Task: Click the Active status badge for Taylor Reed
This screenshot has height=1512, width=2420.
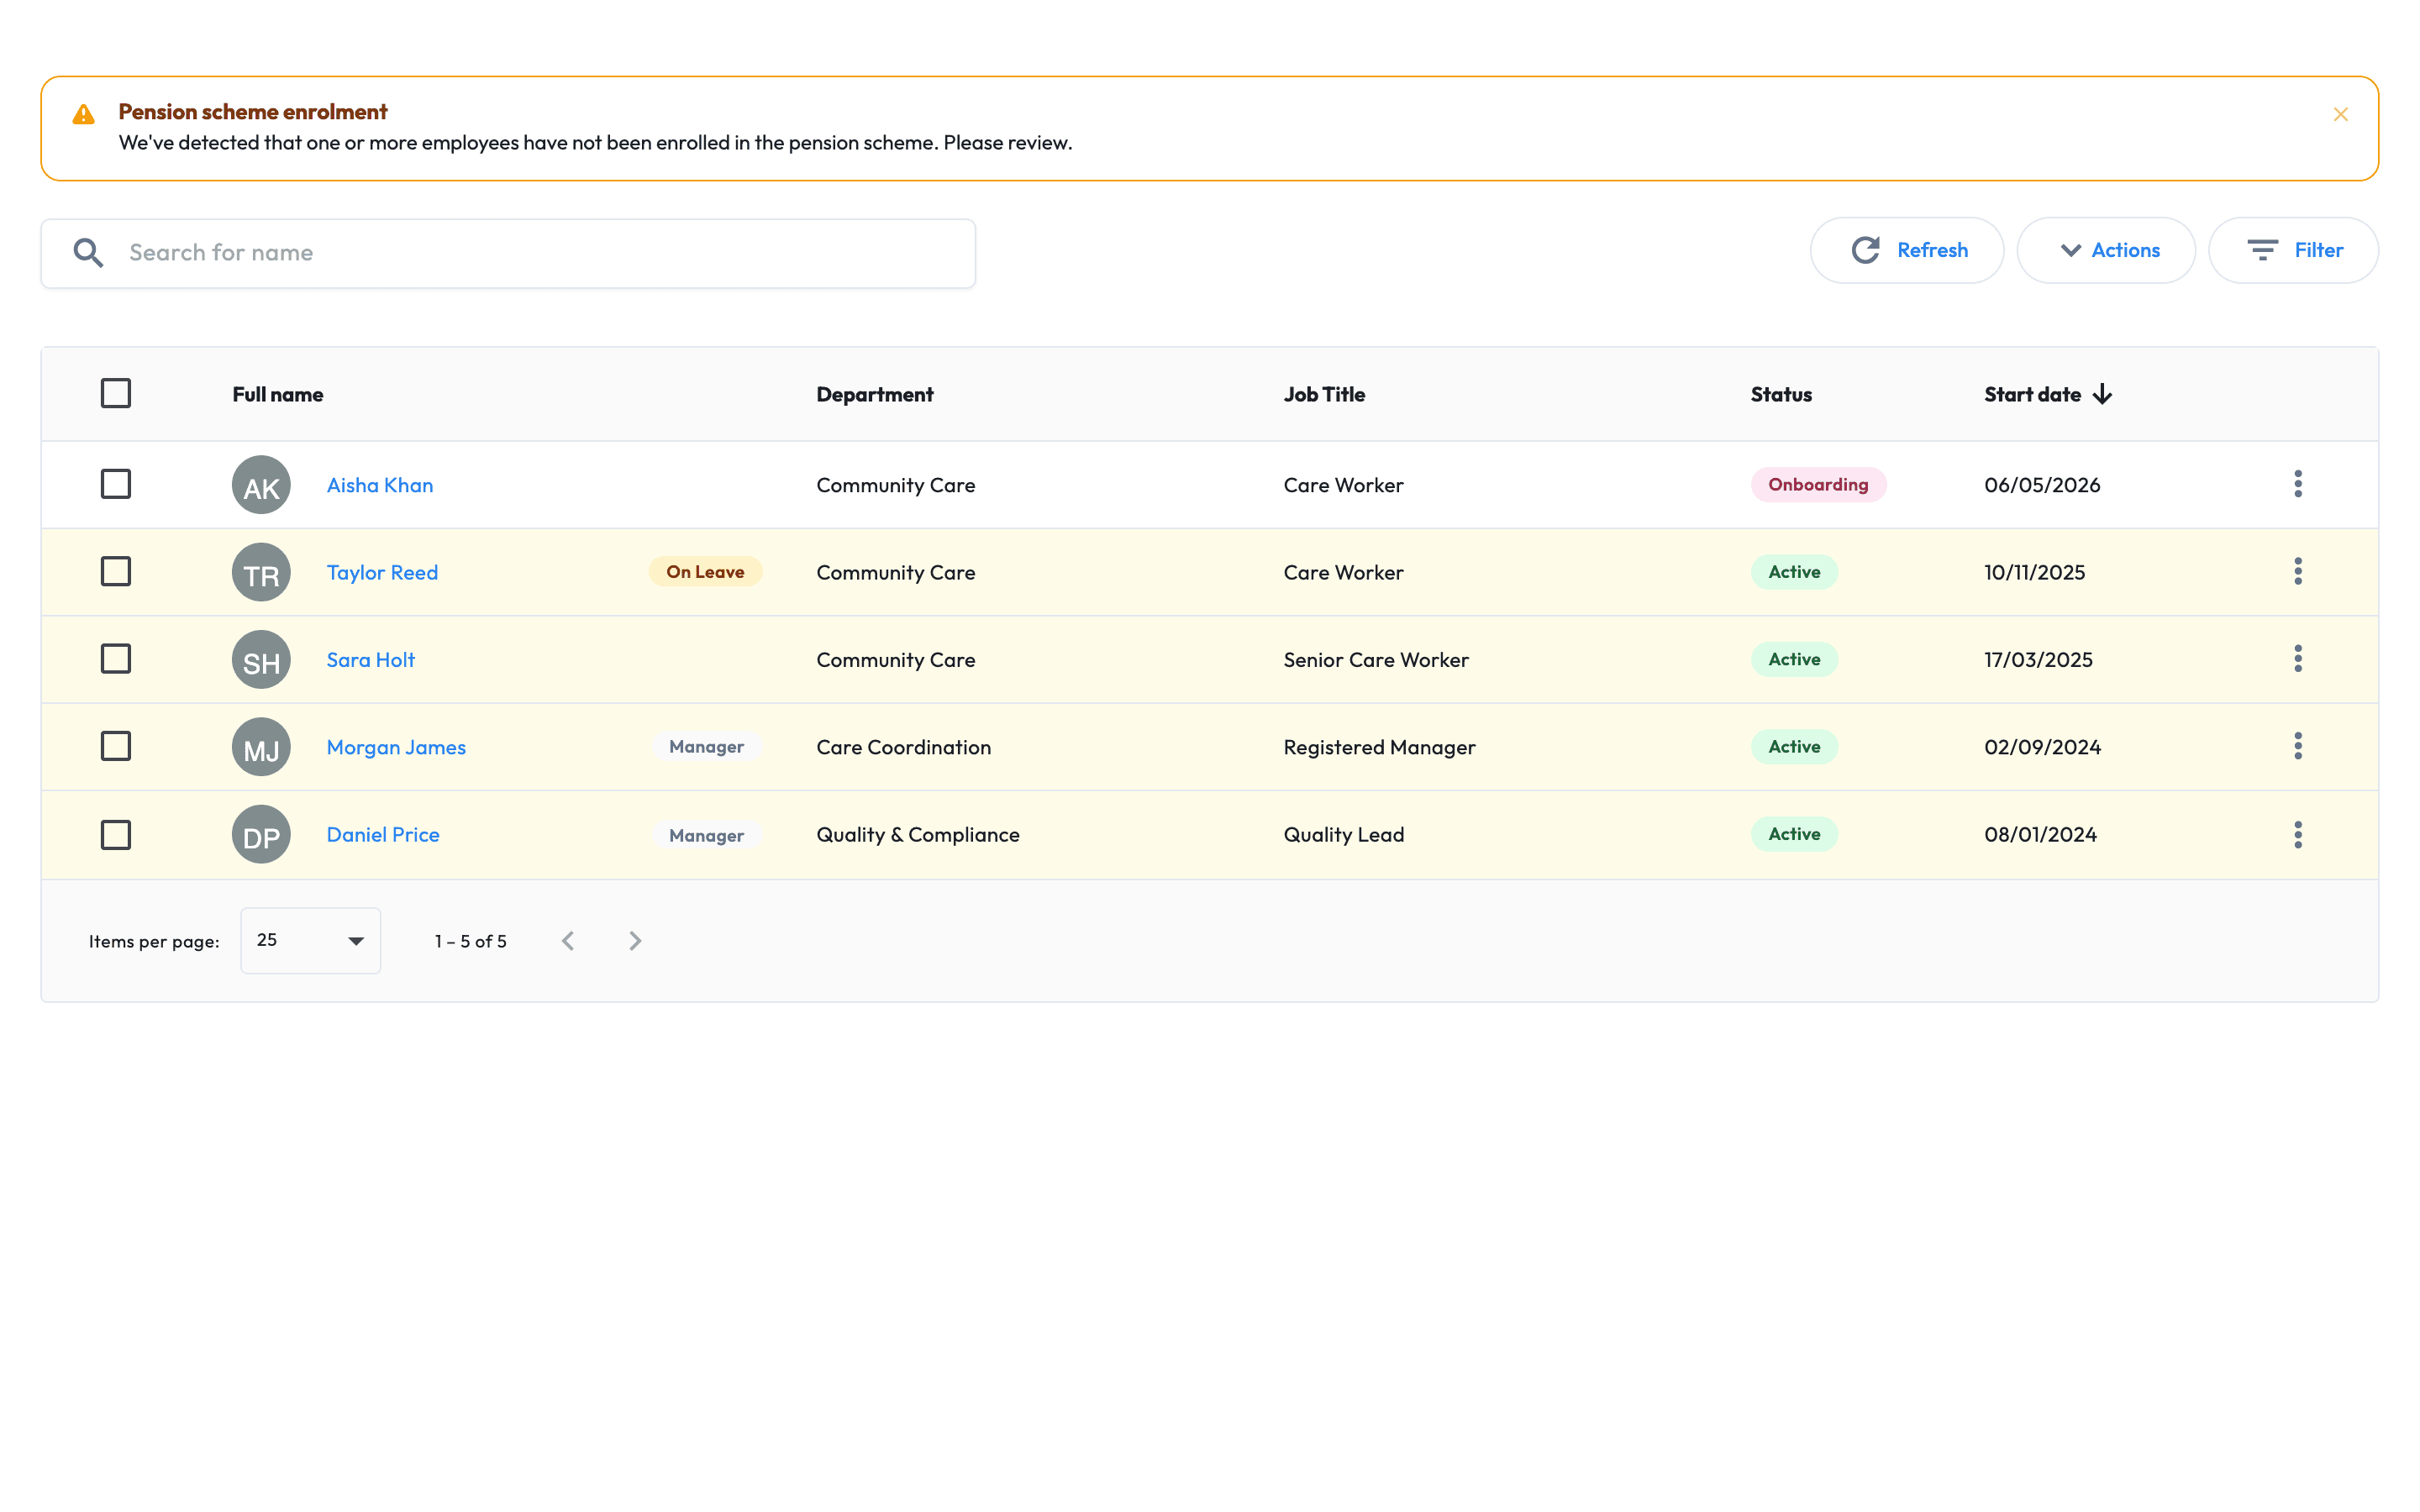Action: 1794,572
